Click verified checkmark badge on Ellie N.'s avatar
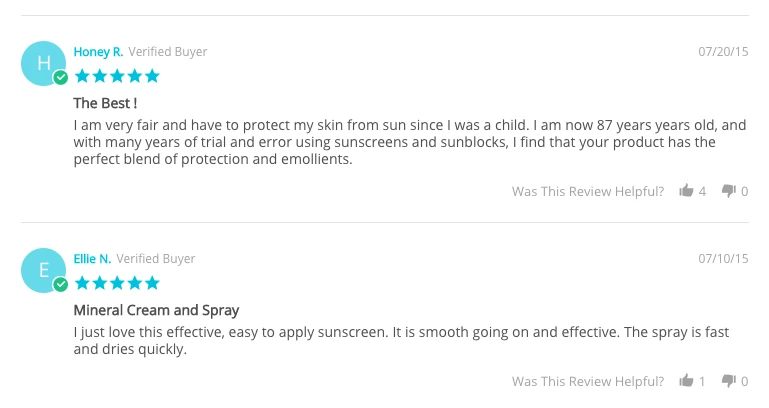The image size is (769, 408). tap(61, 285)
